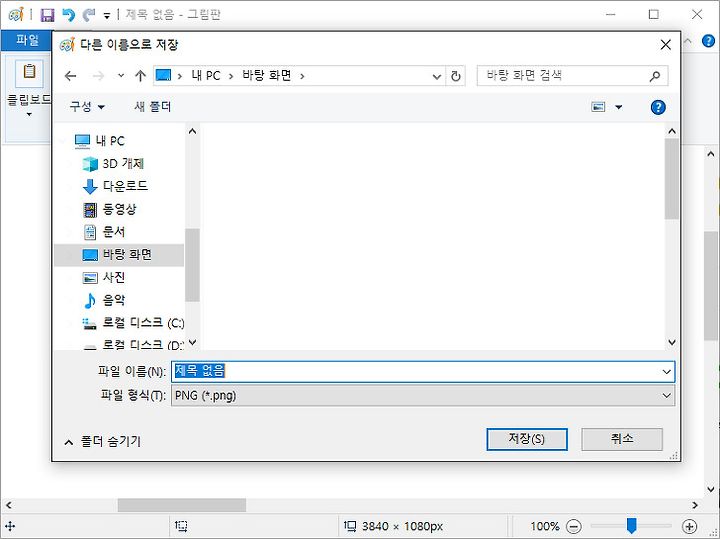The image size is (720, 539).
Task: Click Paint vertical scrollbar down arrow
Action: tap(711, 489)
